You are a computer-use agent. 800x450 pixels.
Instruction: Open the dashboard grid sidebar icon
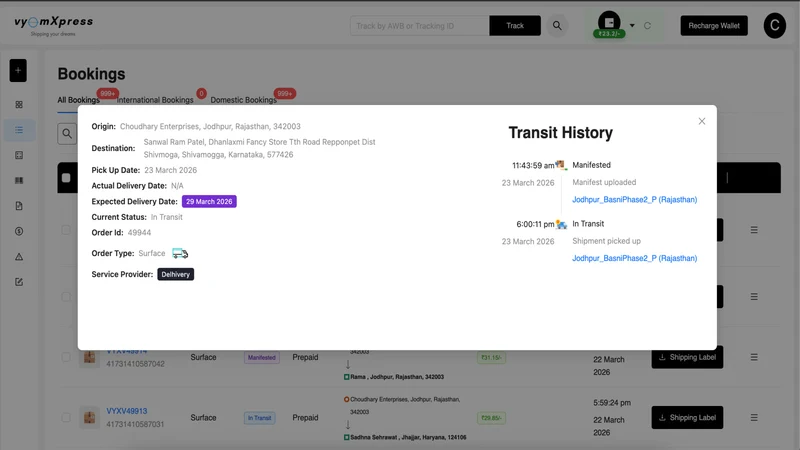tap(19, 105)
